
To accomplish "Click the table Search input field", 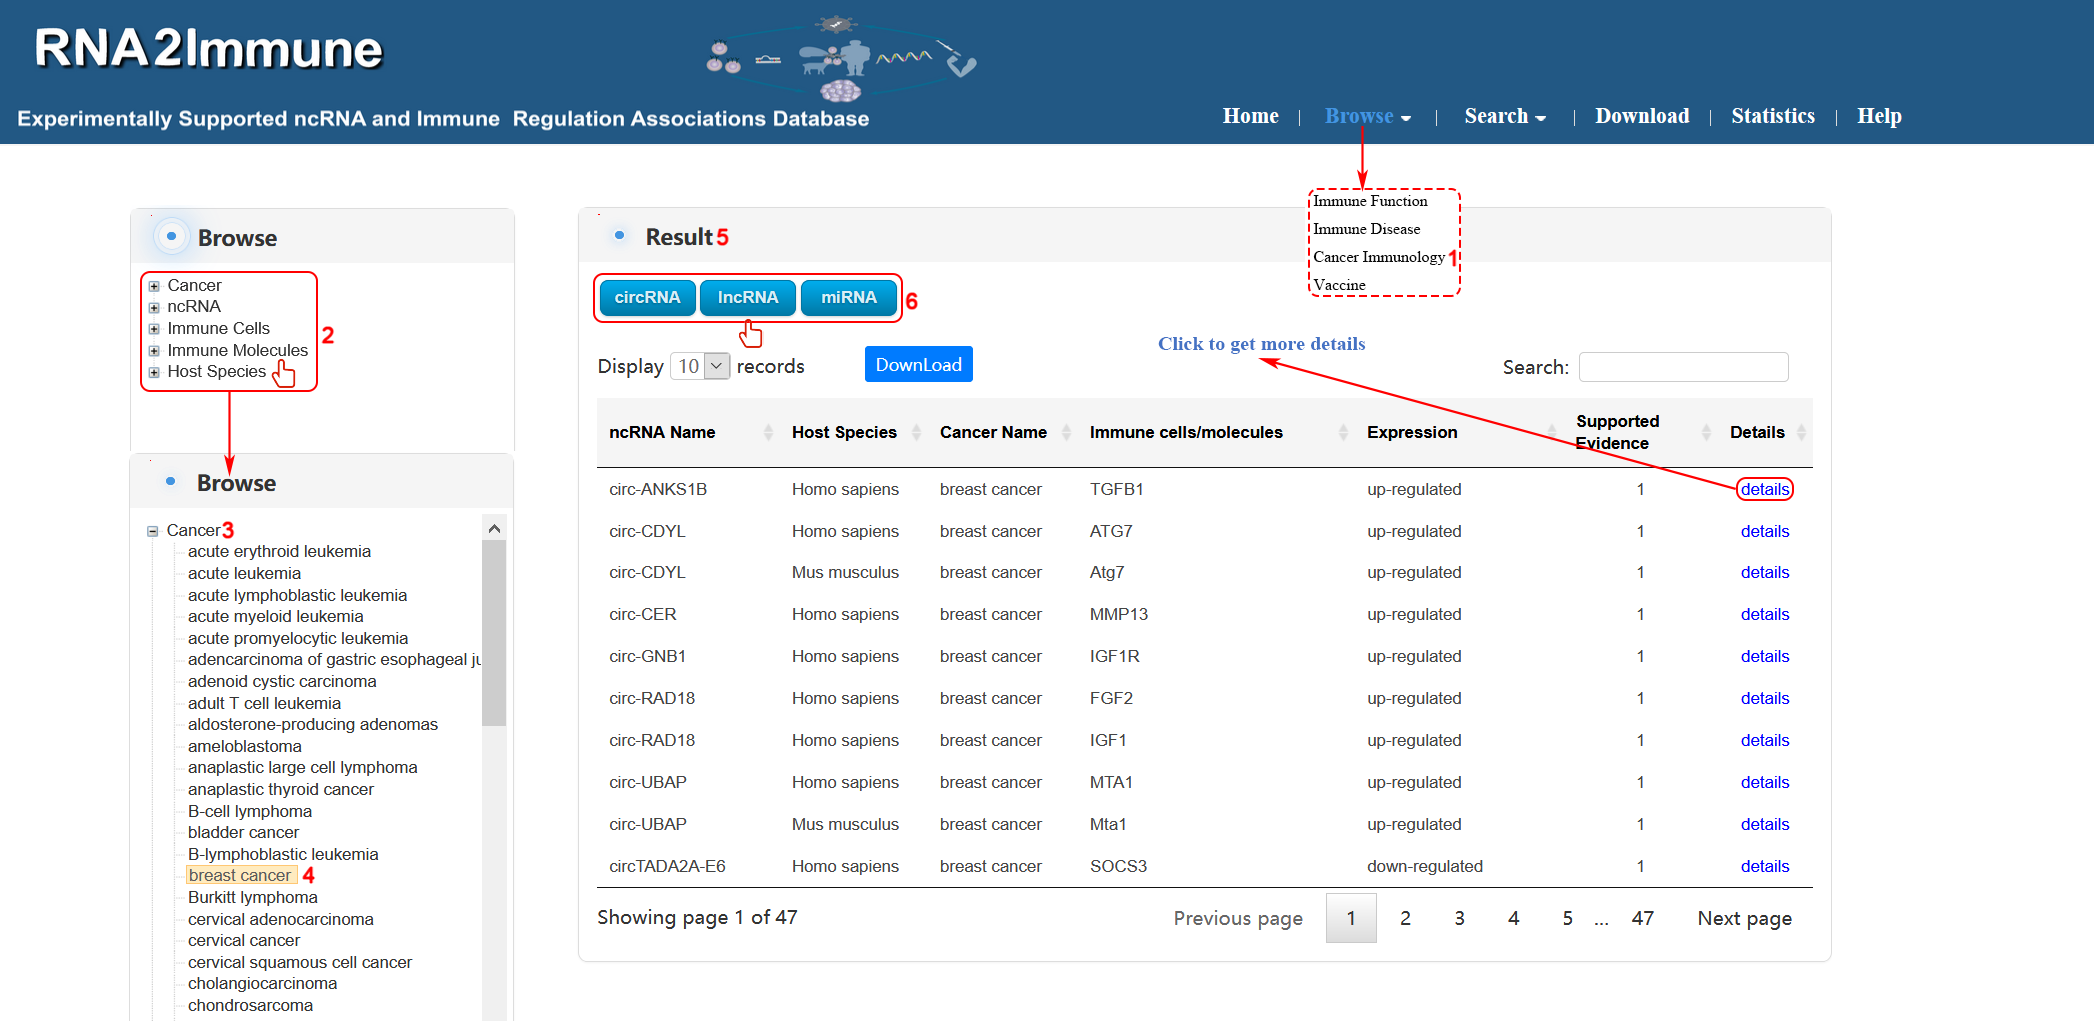I will (1683, 367).
